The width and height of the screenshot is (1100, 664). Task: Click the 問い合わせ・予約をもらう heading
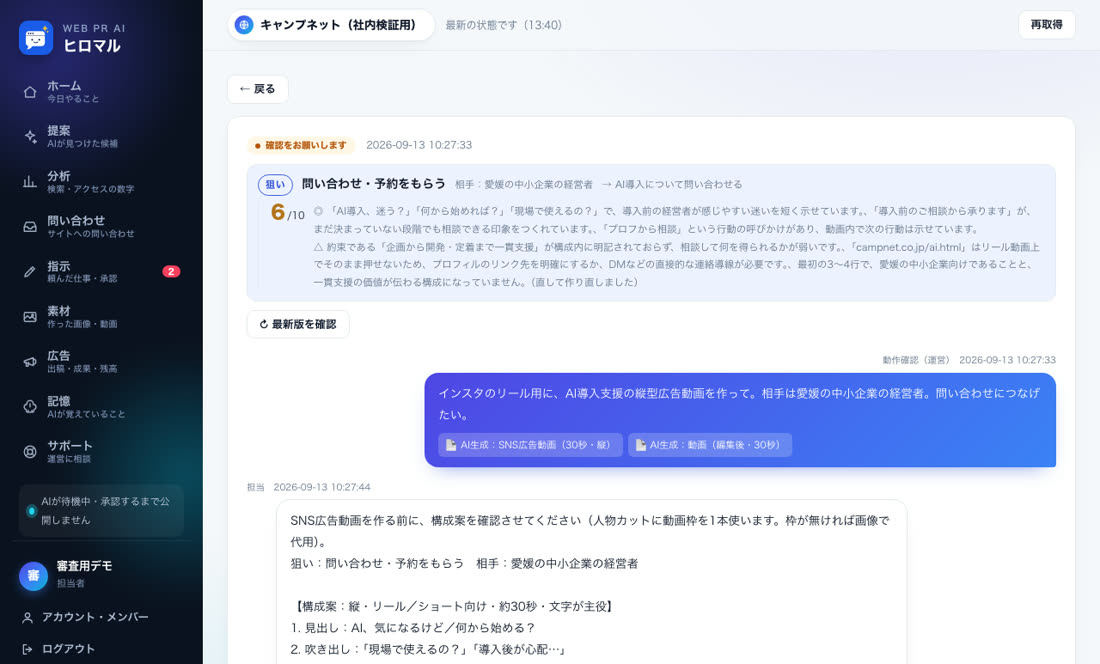[374, 184]
